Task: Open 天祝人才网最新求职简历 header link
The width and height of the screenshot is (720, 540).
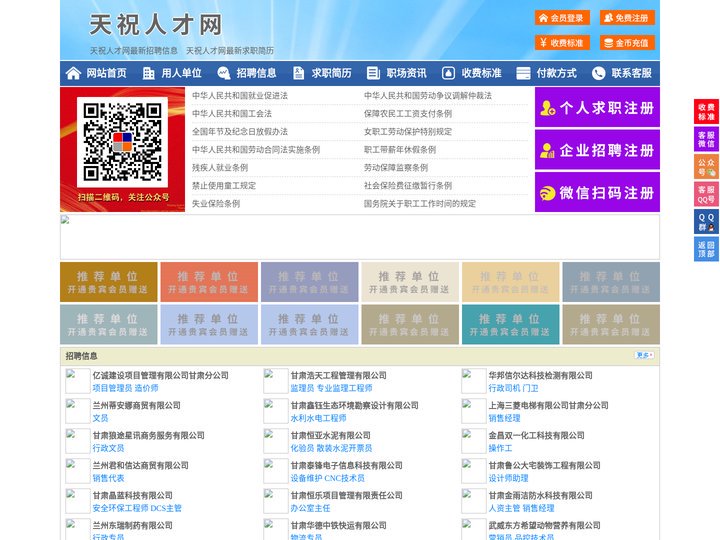Action: tap(230, 51)
